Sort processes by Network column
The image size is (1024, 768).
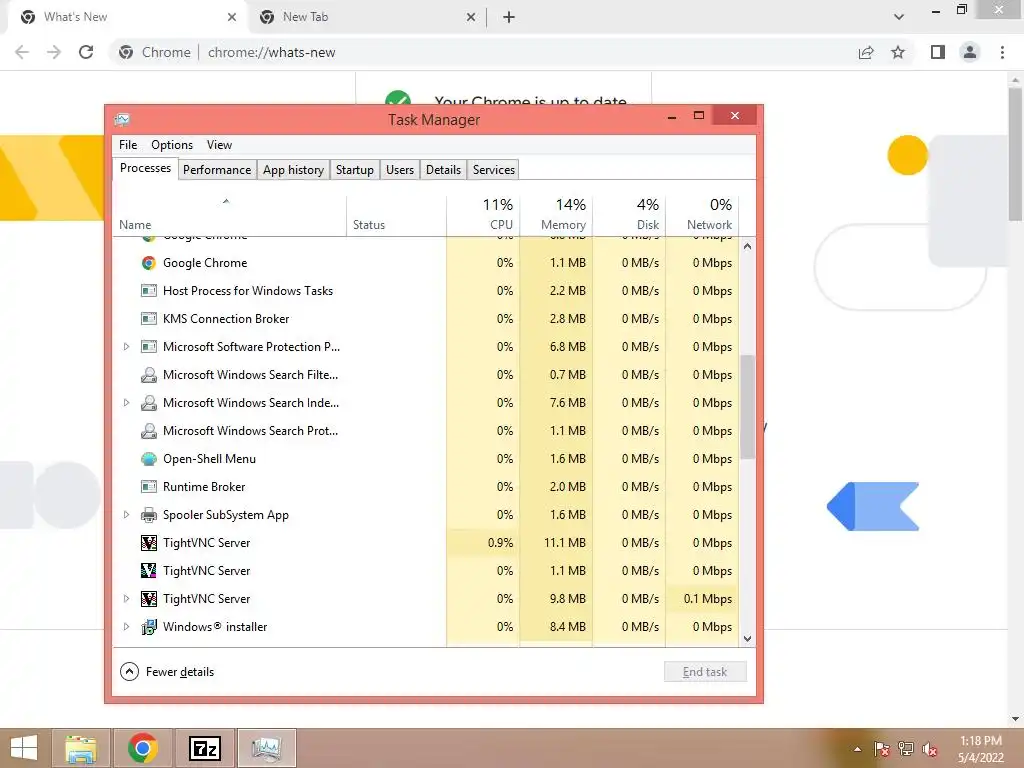click(x=702, y=216)
